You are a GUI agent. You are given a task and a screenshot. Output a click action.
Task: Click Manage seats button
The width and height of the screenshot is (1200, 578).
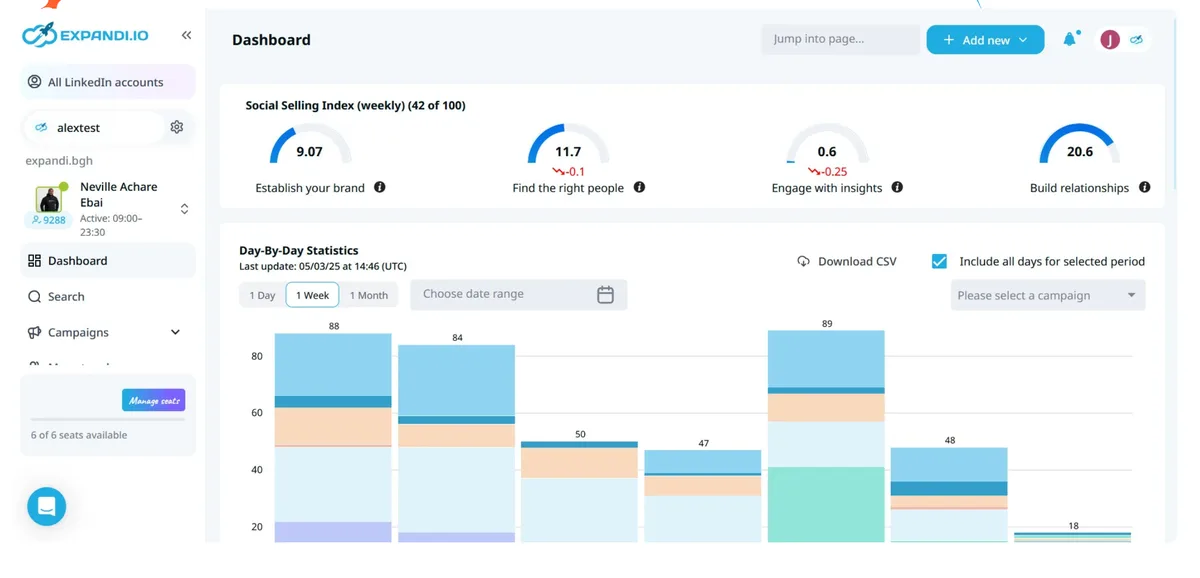pos(154,400)
